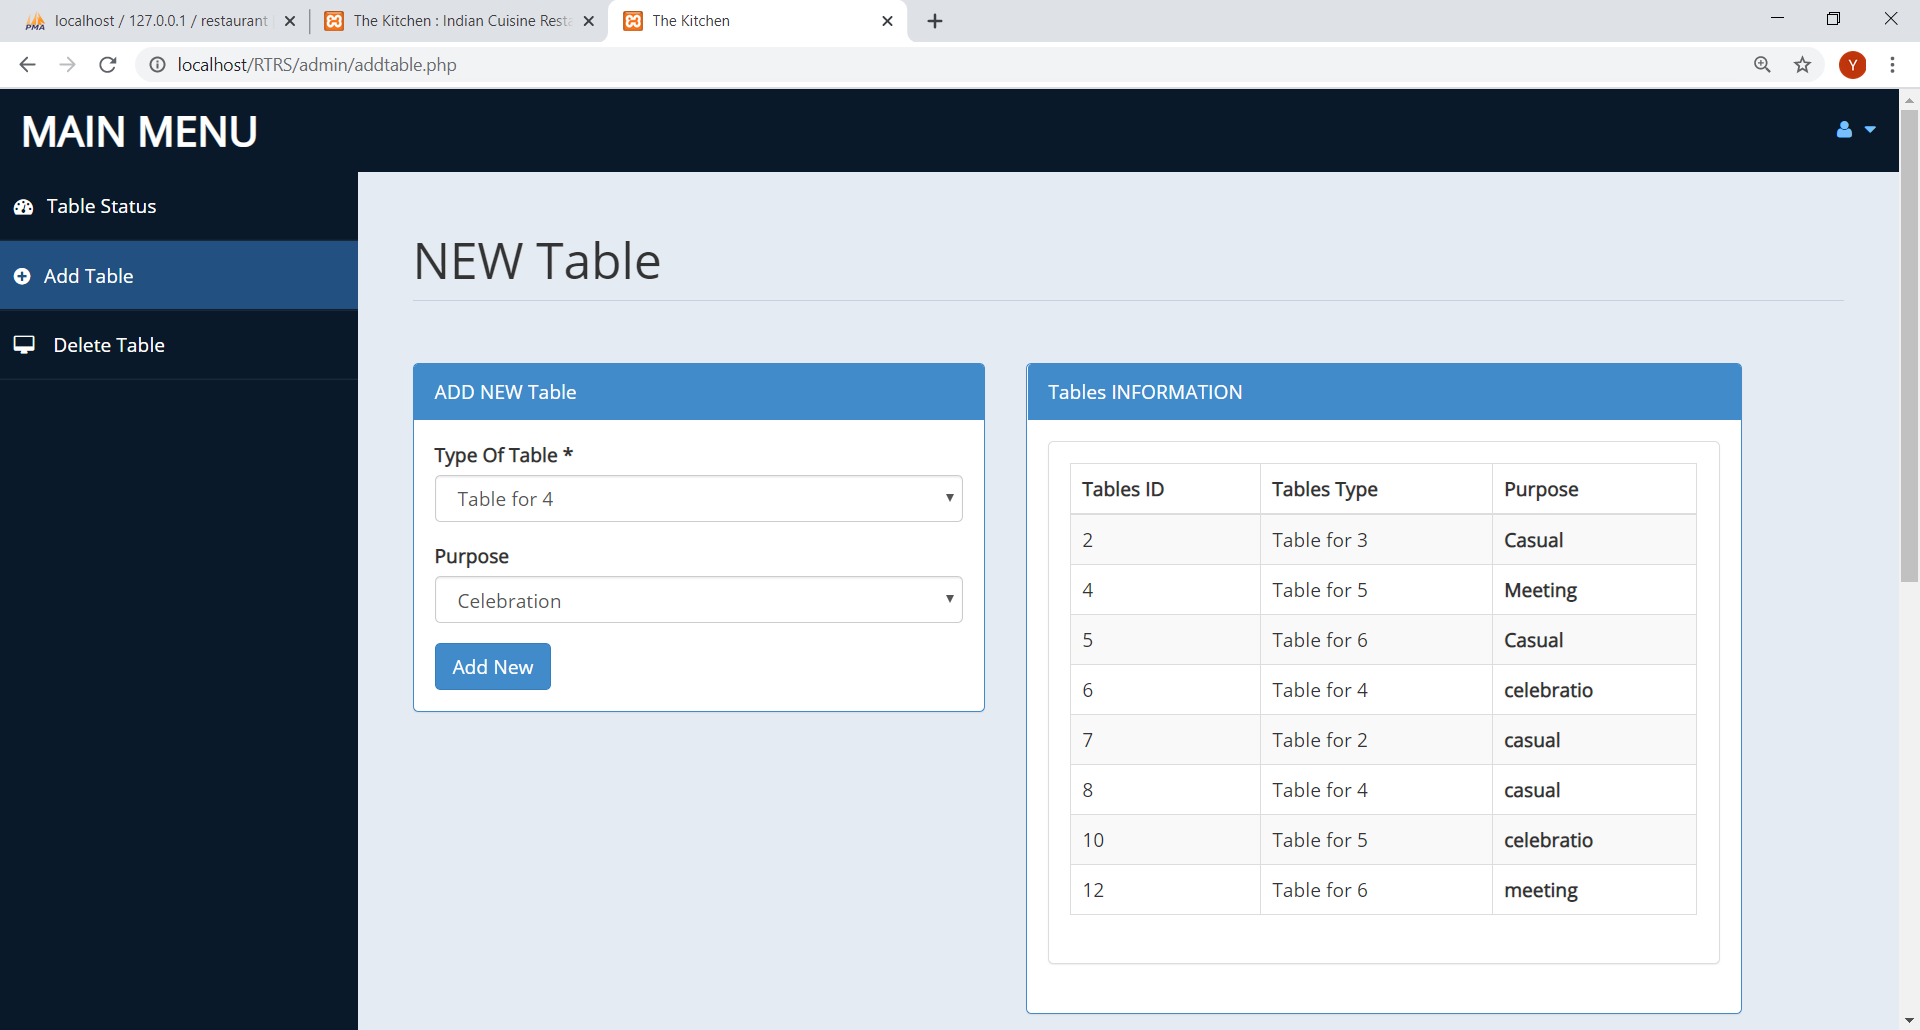Image resolution: width=1920 pixels, height=1030 pixels.
Task: Click the zoom magnifier in address bar
Action: [x=1763, y=64]
